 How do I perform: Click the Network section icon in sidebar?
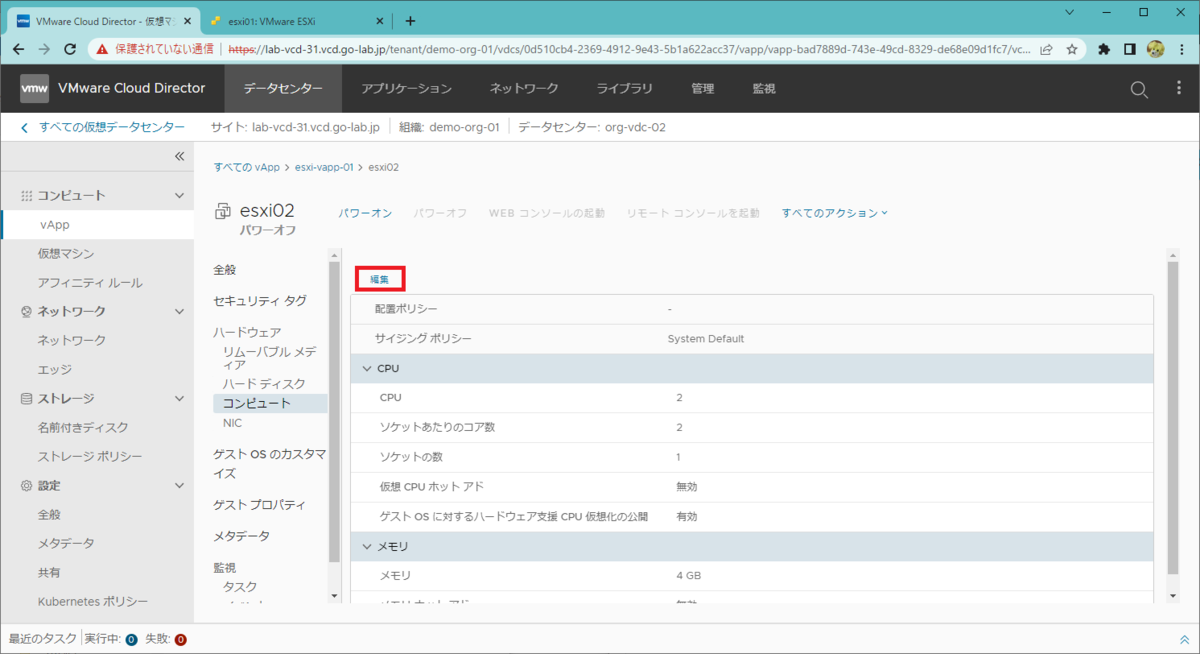26,312
